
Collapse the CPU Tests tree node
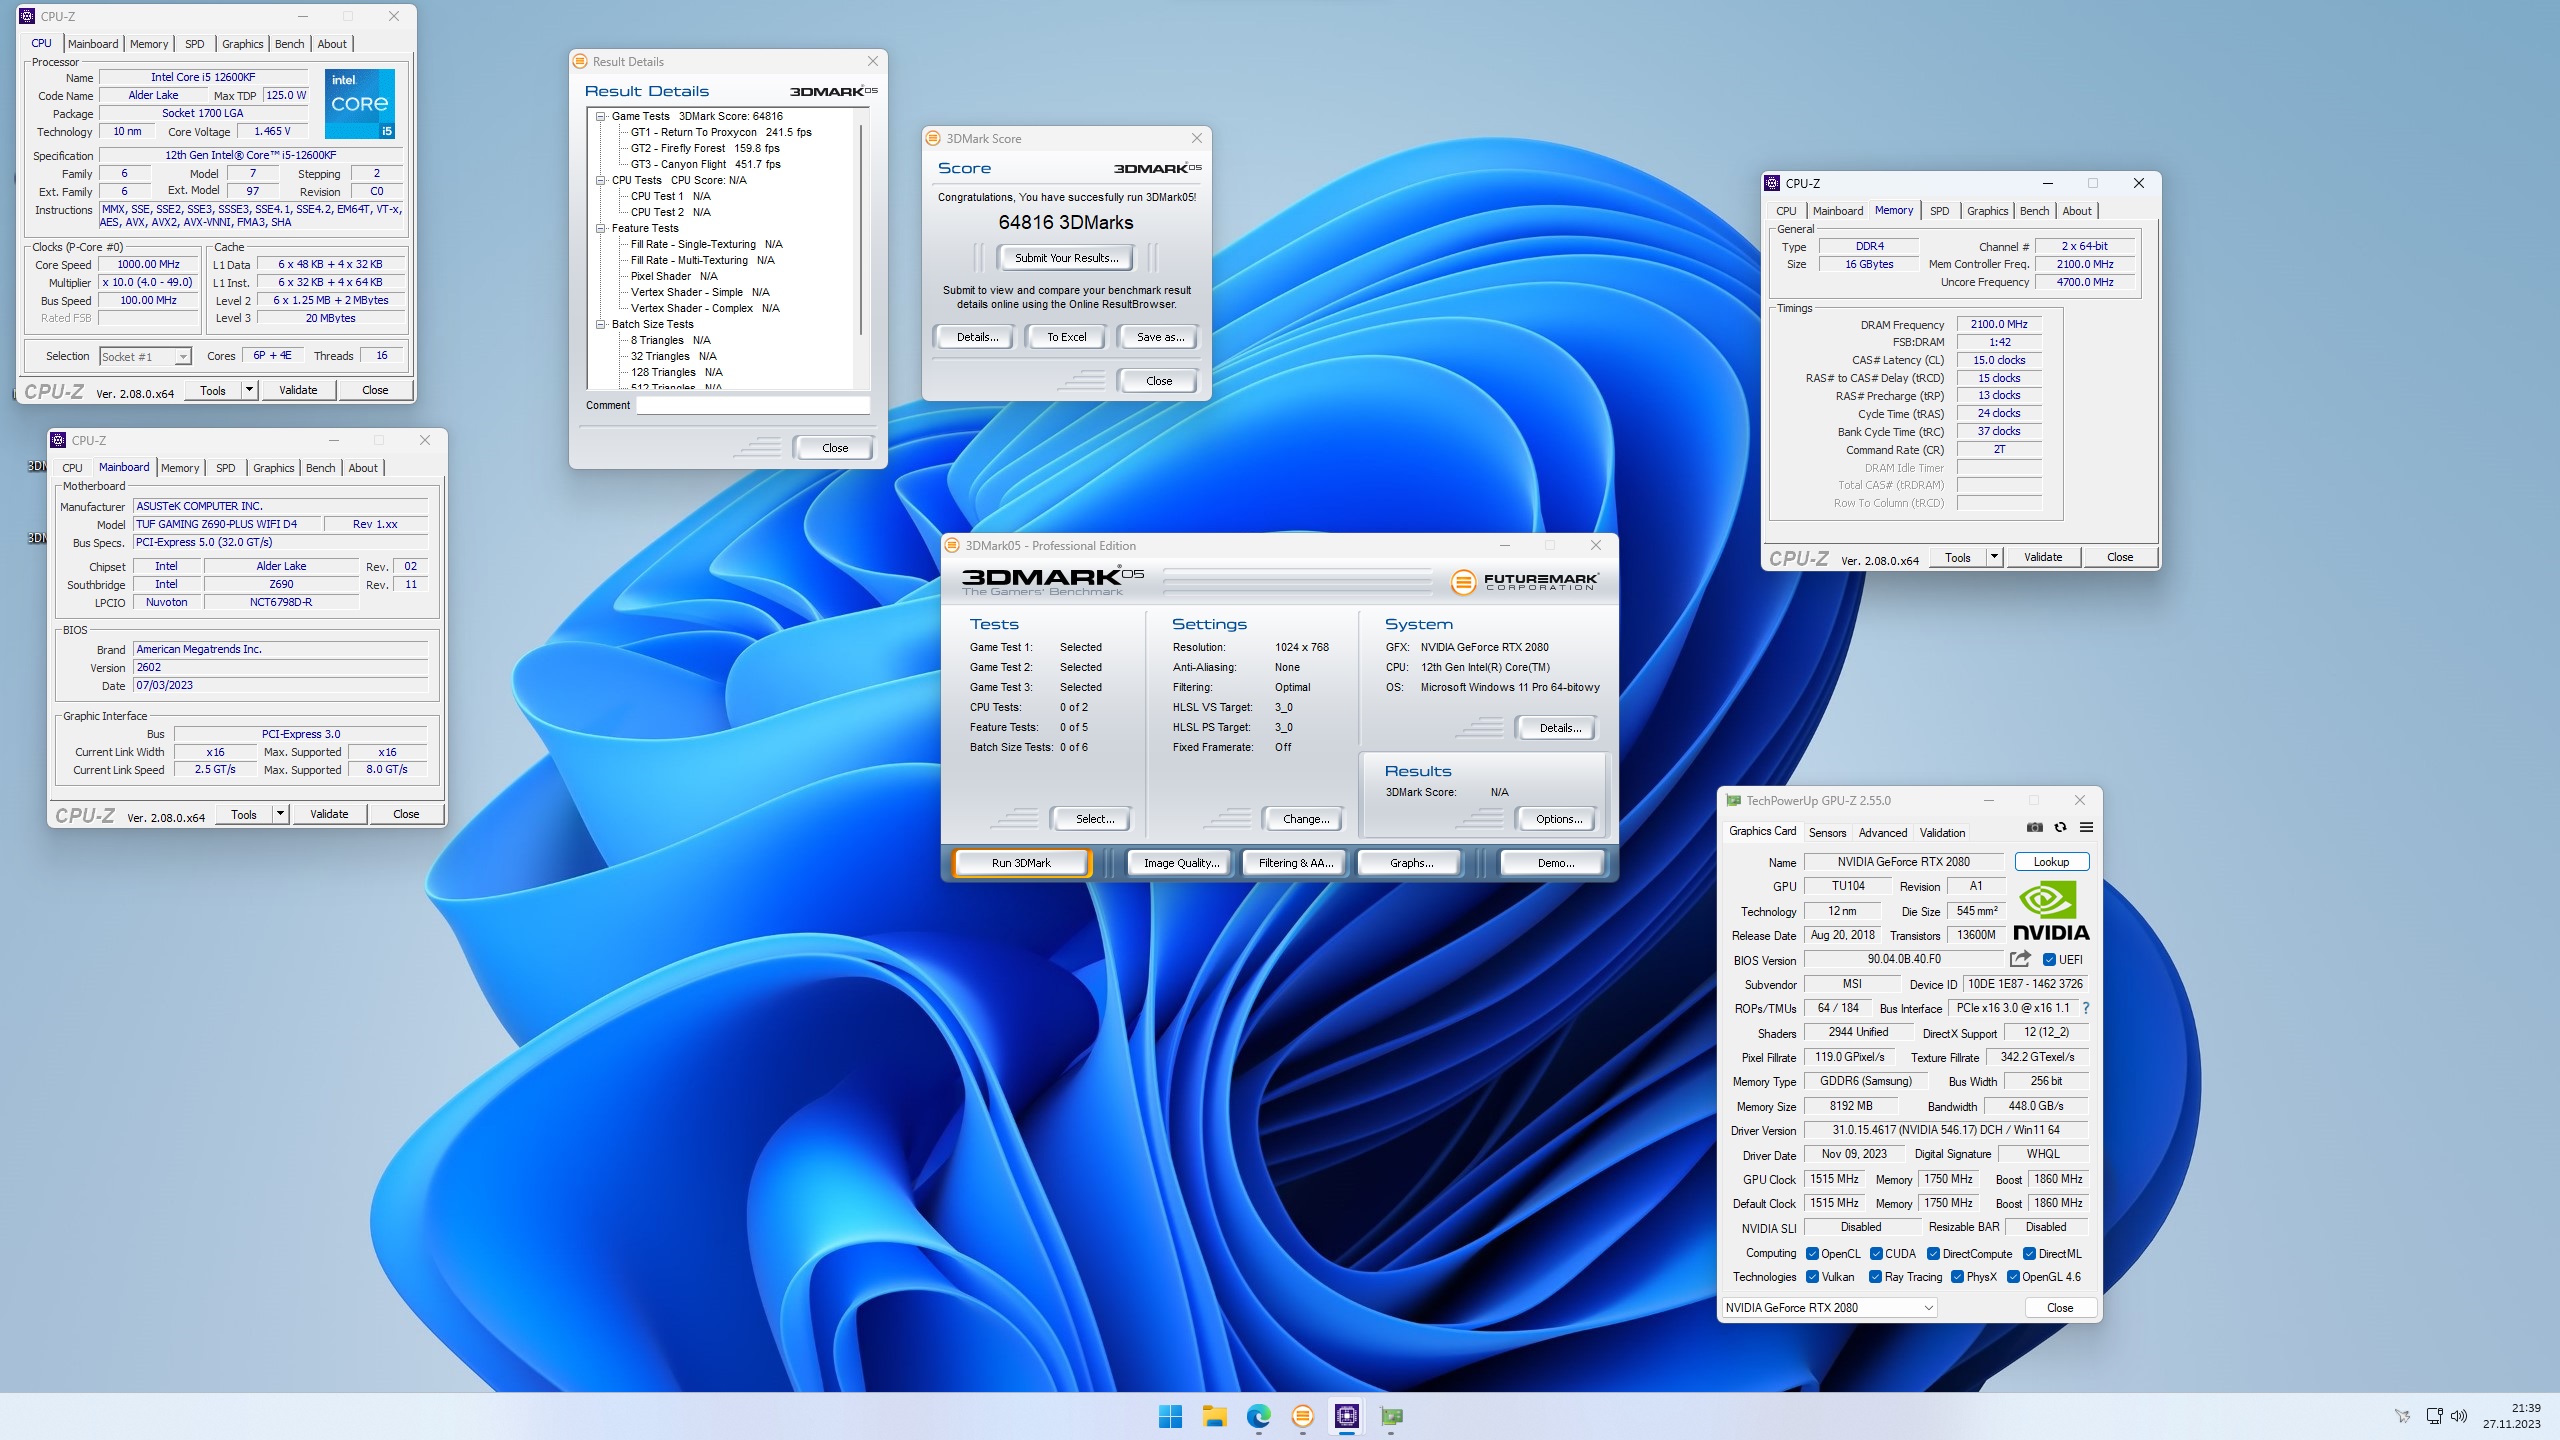click(600, 180)
